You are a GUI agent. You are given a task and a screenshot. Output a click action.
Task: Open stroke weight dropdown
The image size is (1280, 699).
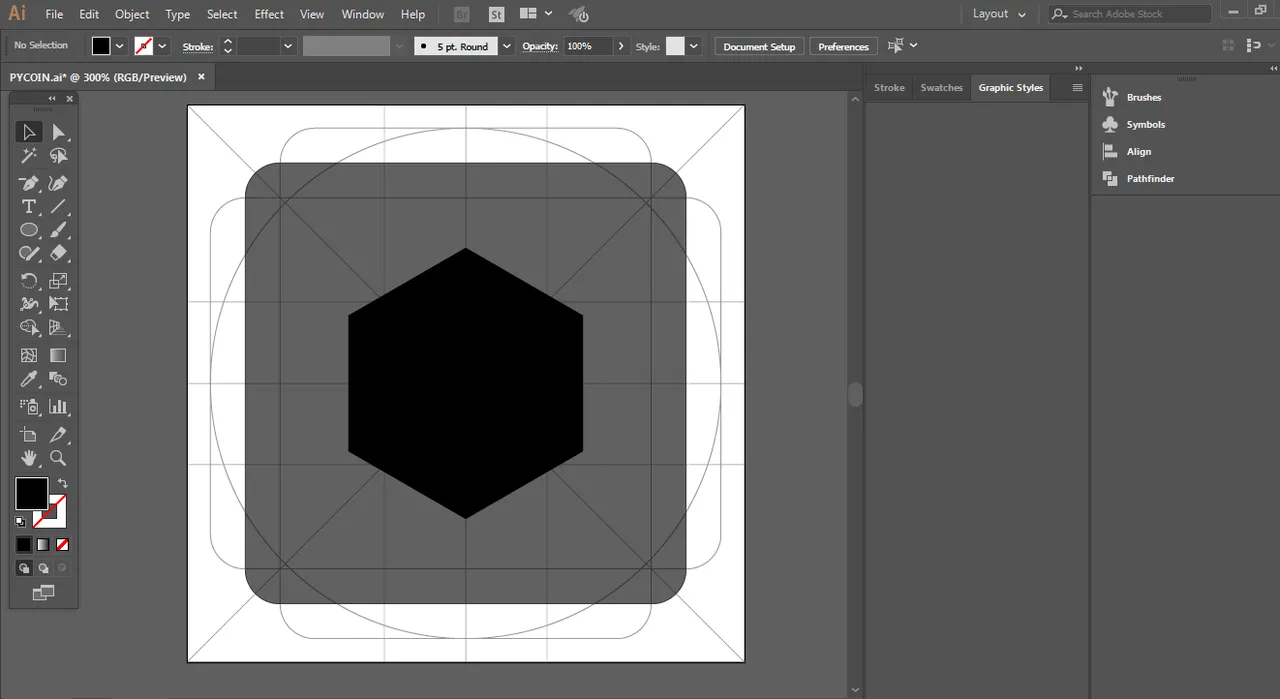click(x=288, y=46)
